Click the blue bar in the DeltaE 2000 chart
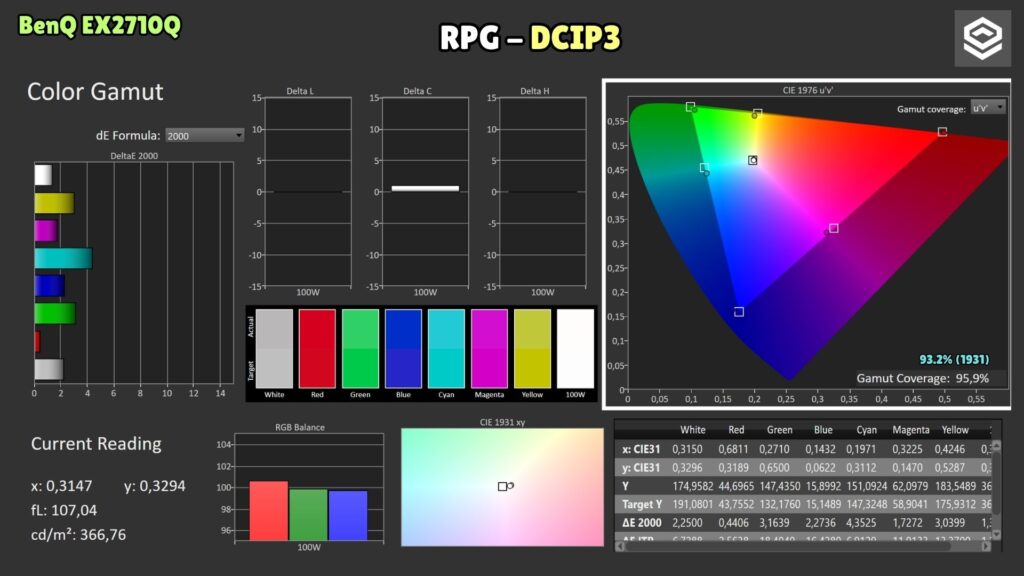Viewport: 1024px width, 576px height. 50,285
